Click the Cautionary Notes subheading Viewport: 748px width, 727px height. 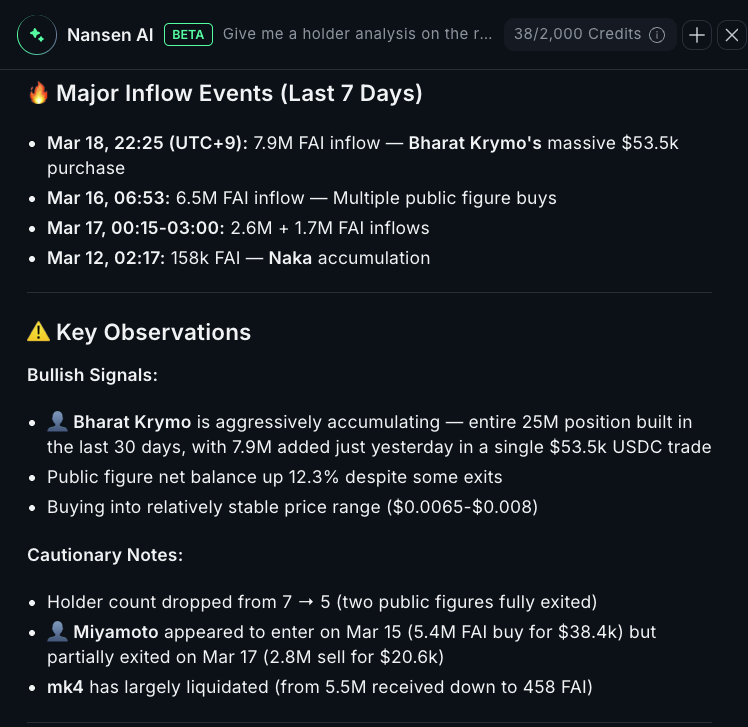point(104,554)
